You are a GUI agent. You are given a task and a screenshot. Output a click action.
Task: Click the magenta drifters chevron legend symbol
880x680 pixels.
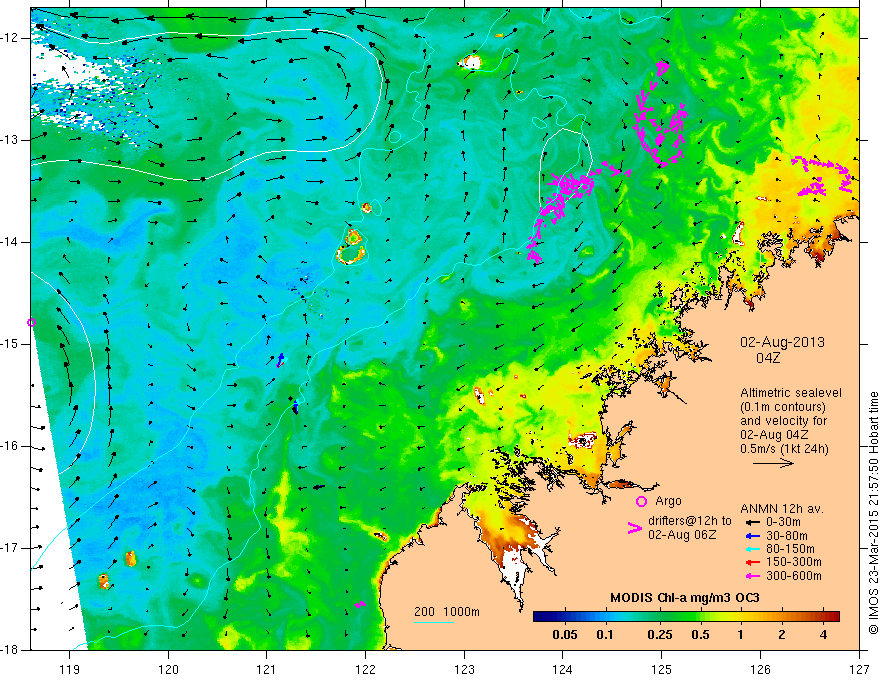click(634, 528)
